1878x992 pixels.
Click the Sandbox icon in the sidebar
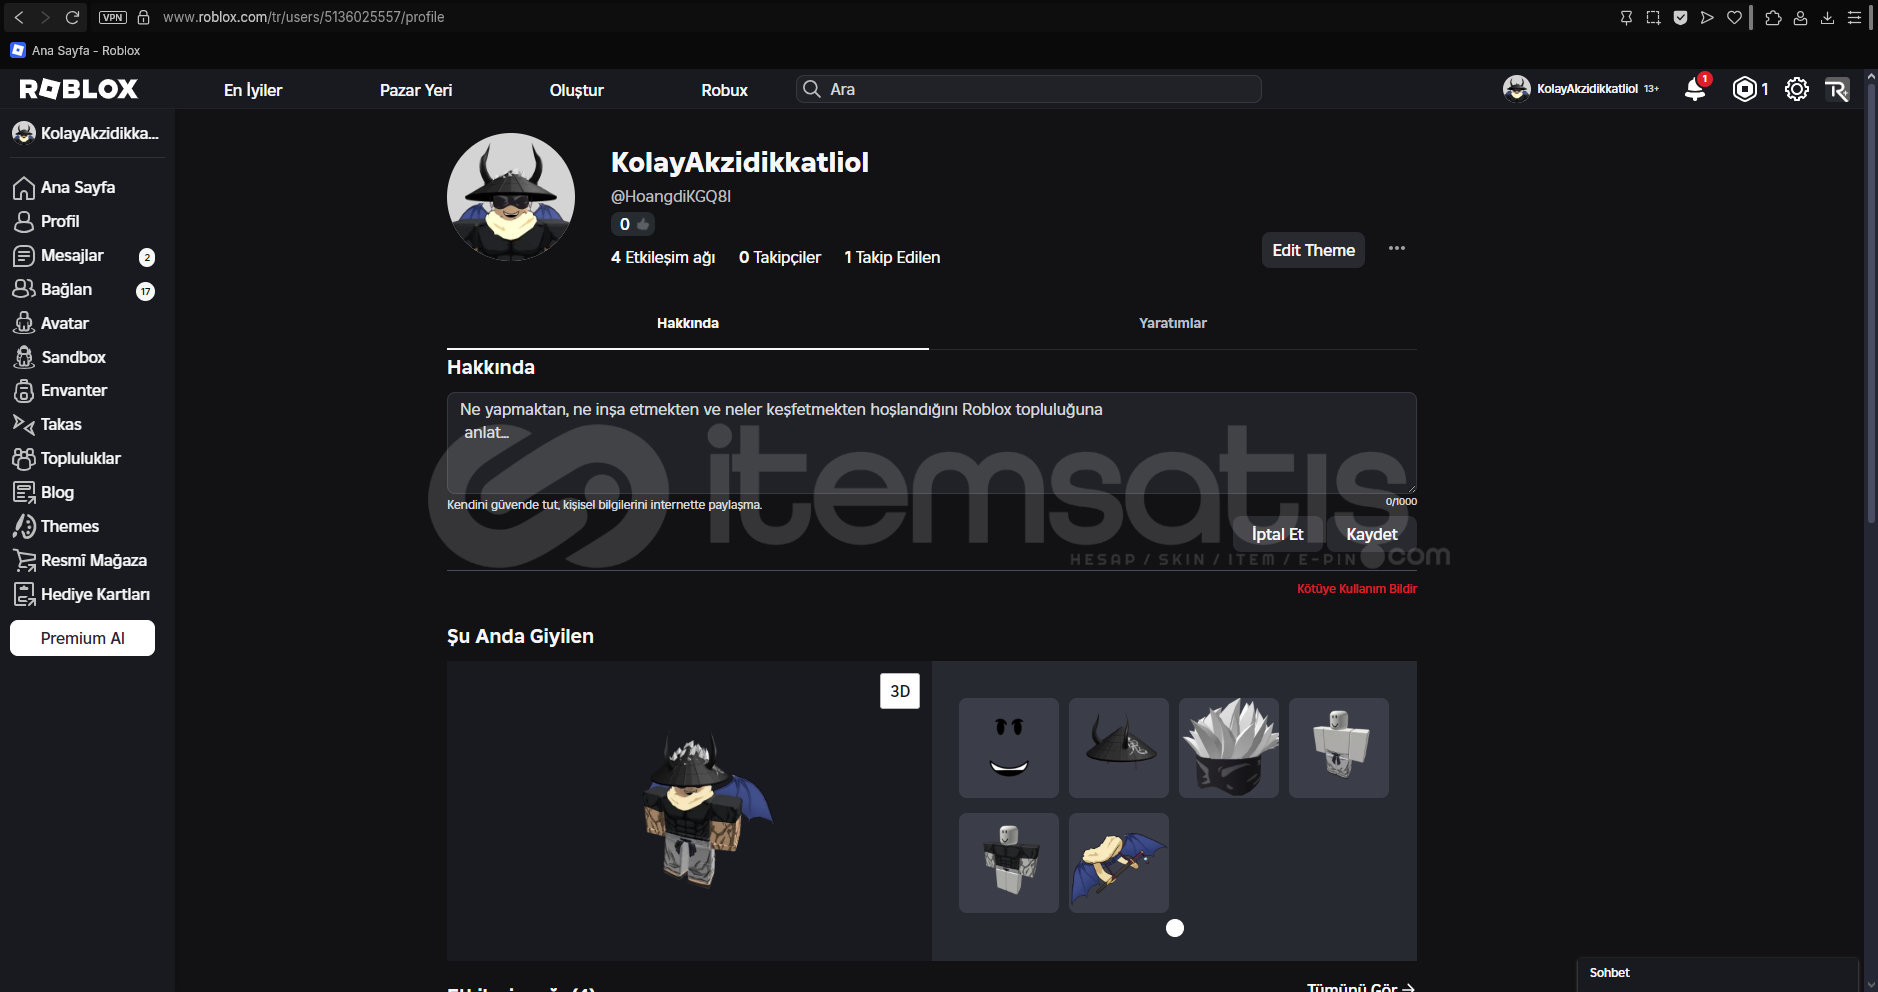point(24,357)
